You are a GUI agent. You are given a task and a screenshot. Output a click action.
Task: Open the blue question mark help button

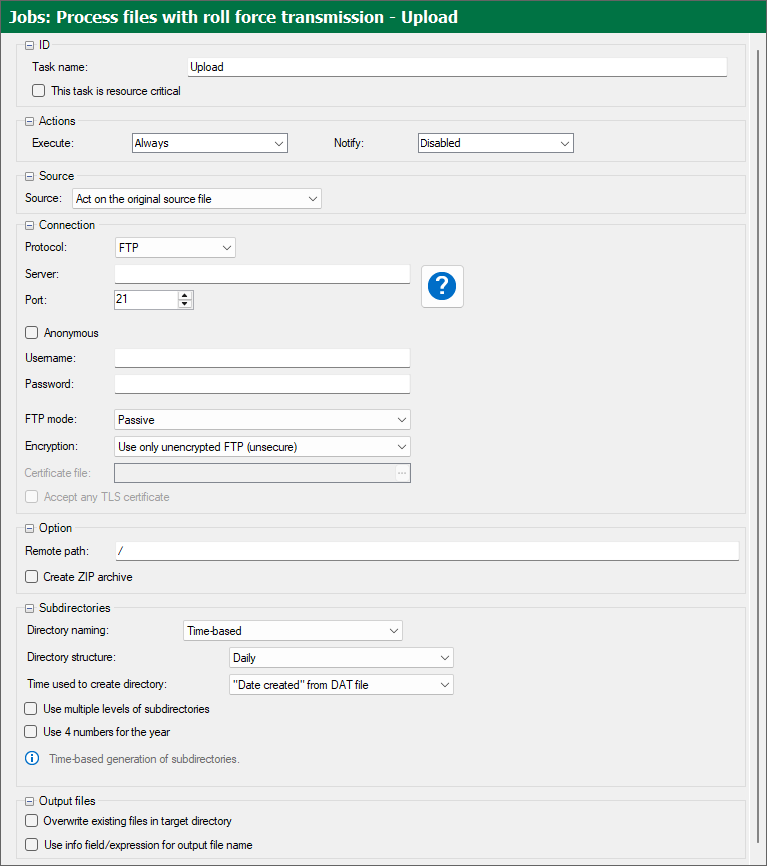click(442, 286)
